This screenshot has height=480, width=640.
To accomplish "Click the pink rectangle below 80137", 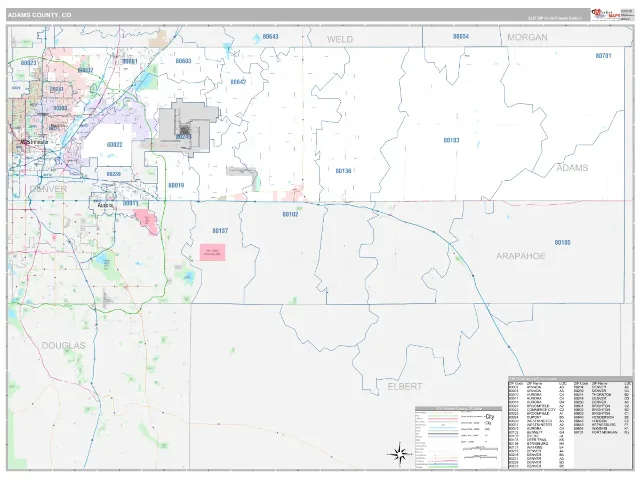I will click(x=212, y=253).
